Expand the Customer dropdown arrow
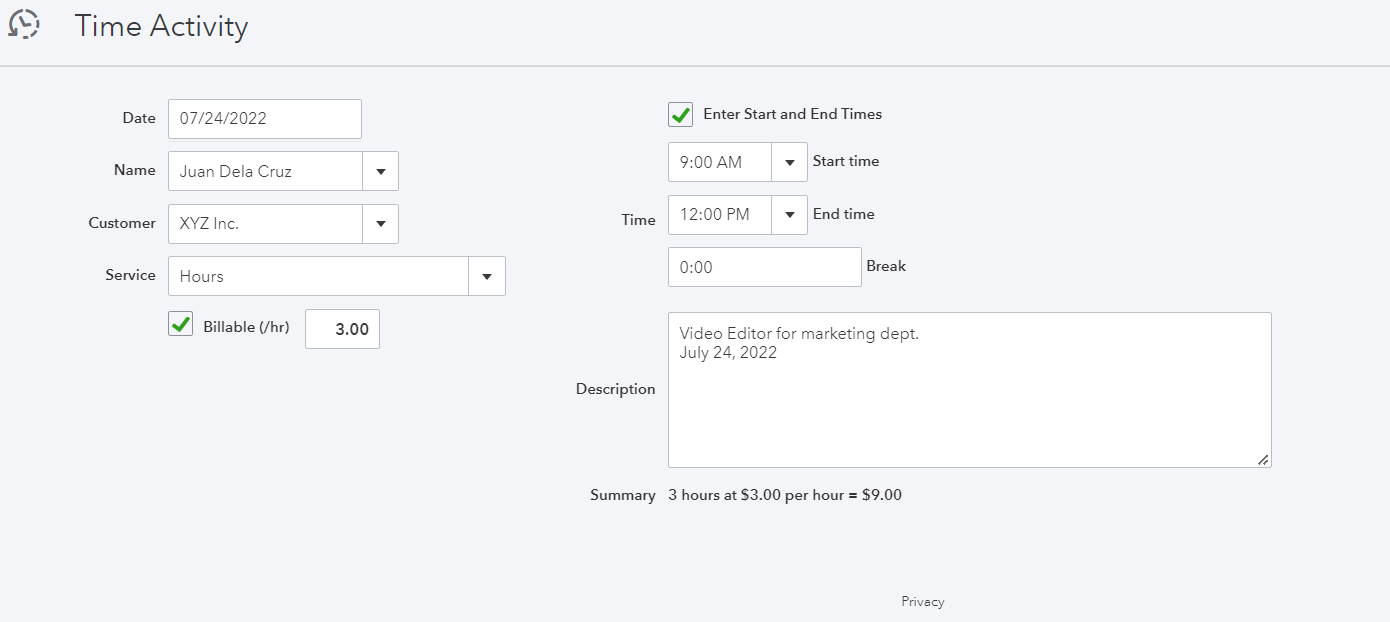This screenshot has width=1390, height=622. [380, 224]
